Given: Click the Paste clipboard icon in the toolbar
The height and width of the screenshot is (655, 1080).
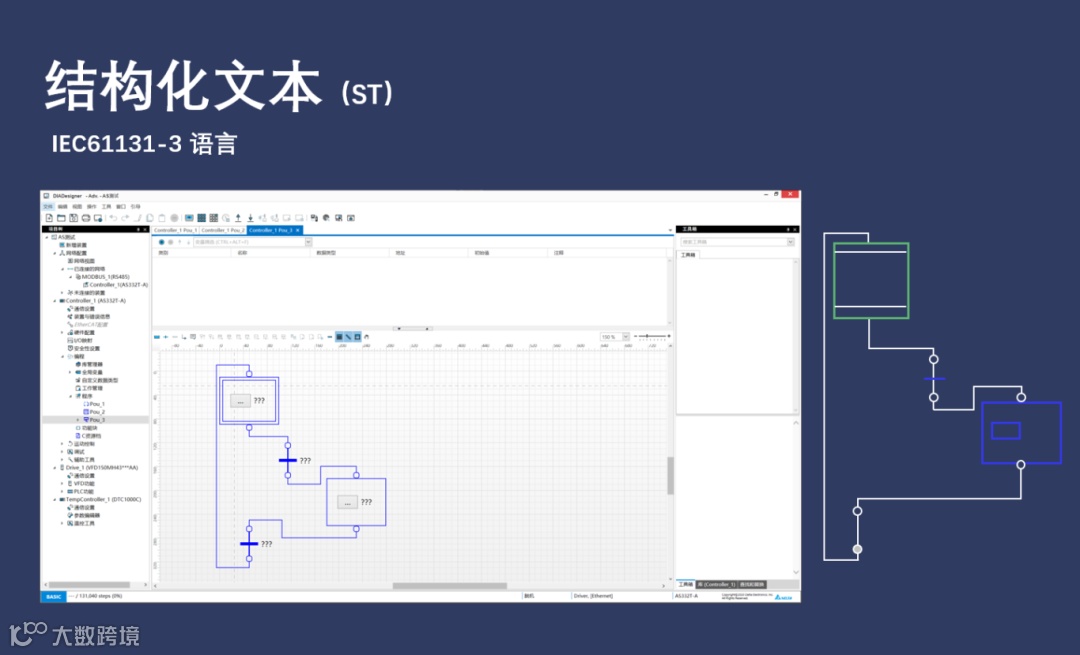Looking at the screenshot, I should tap(161, 218).
